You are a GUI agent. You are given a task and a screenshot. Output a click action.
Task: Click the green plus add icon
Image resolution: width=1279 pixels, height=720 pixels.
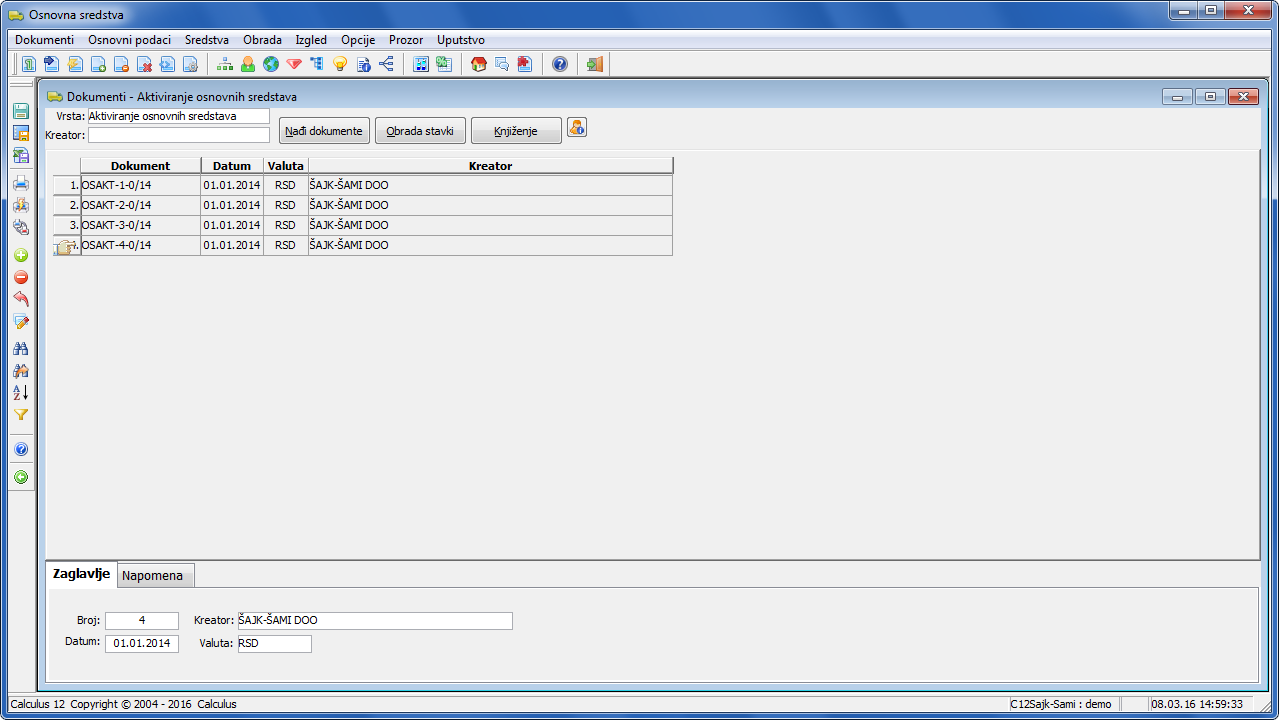pos(20,256)
